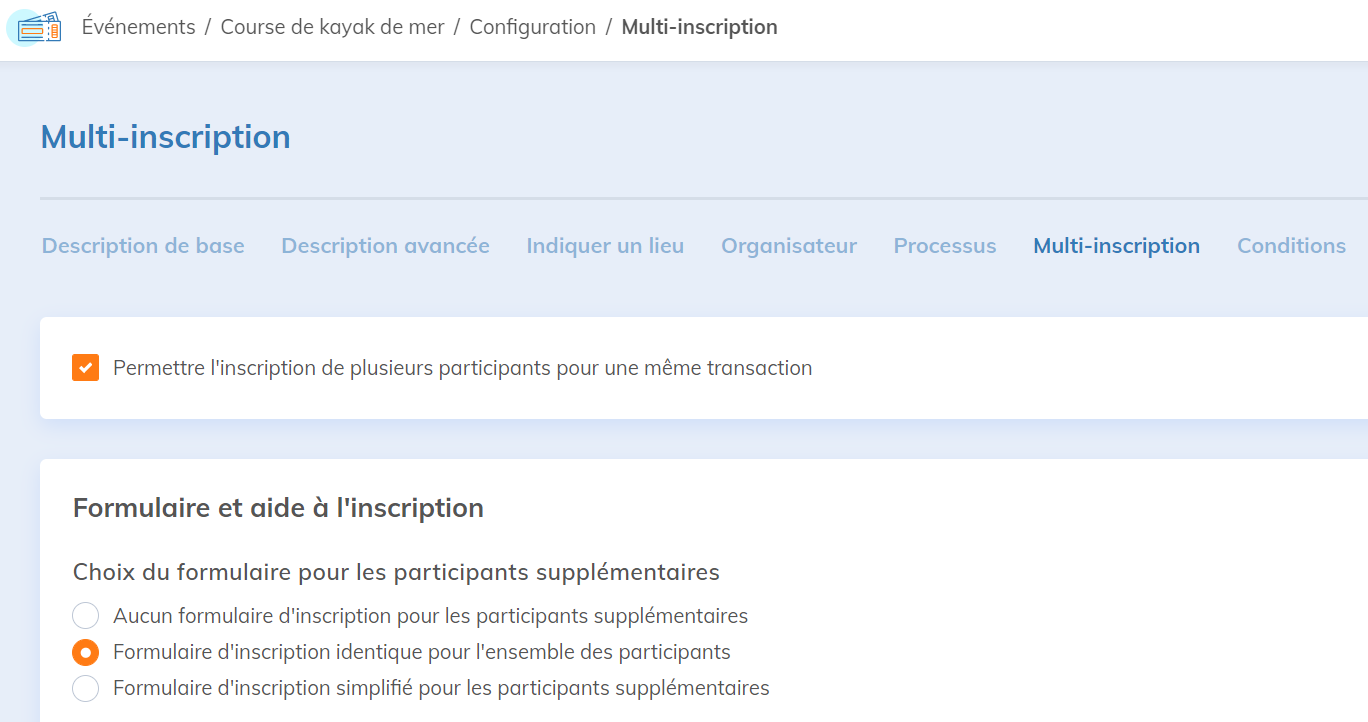Navigate to Configuration breadcrumb link
The width and height of the screenshot is (1368, 722).
click(x=532, y=27)
